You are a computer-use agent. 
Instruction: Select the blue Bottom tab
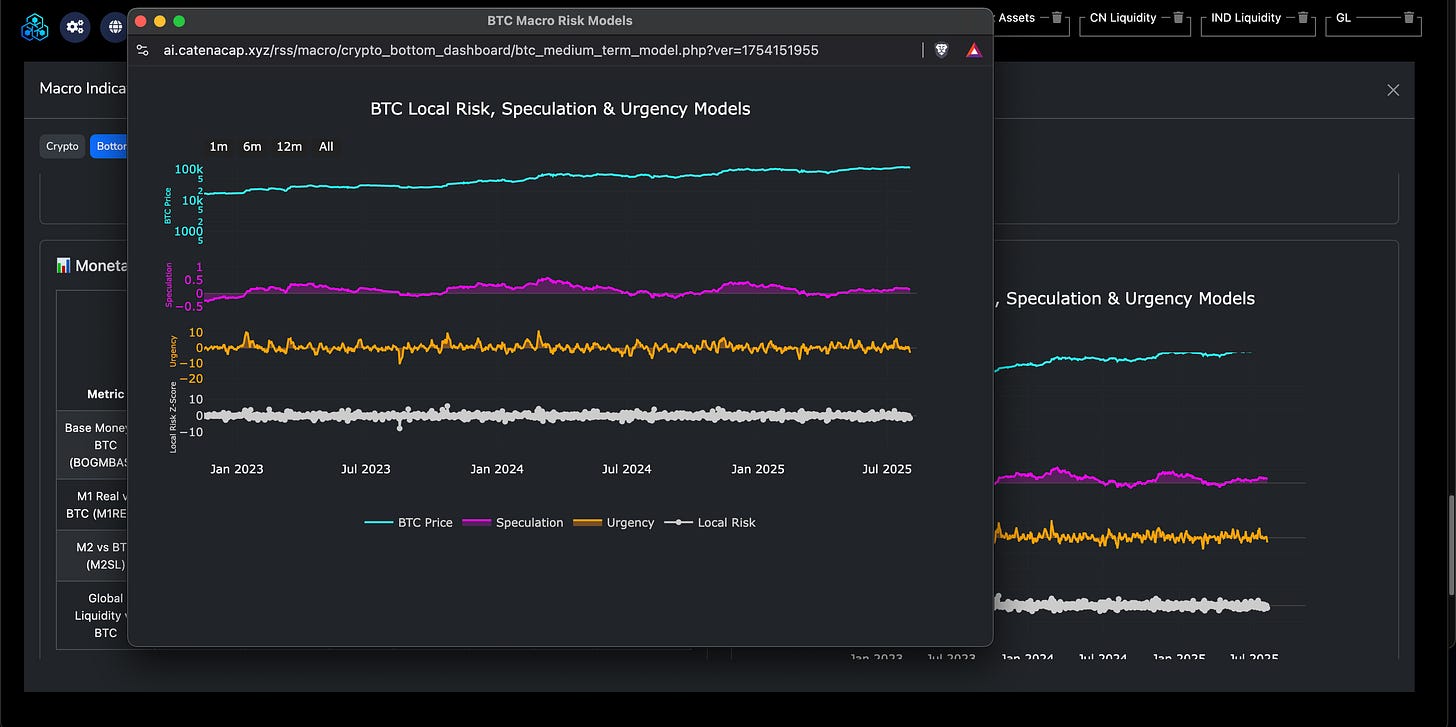[x=109, y=146]
